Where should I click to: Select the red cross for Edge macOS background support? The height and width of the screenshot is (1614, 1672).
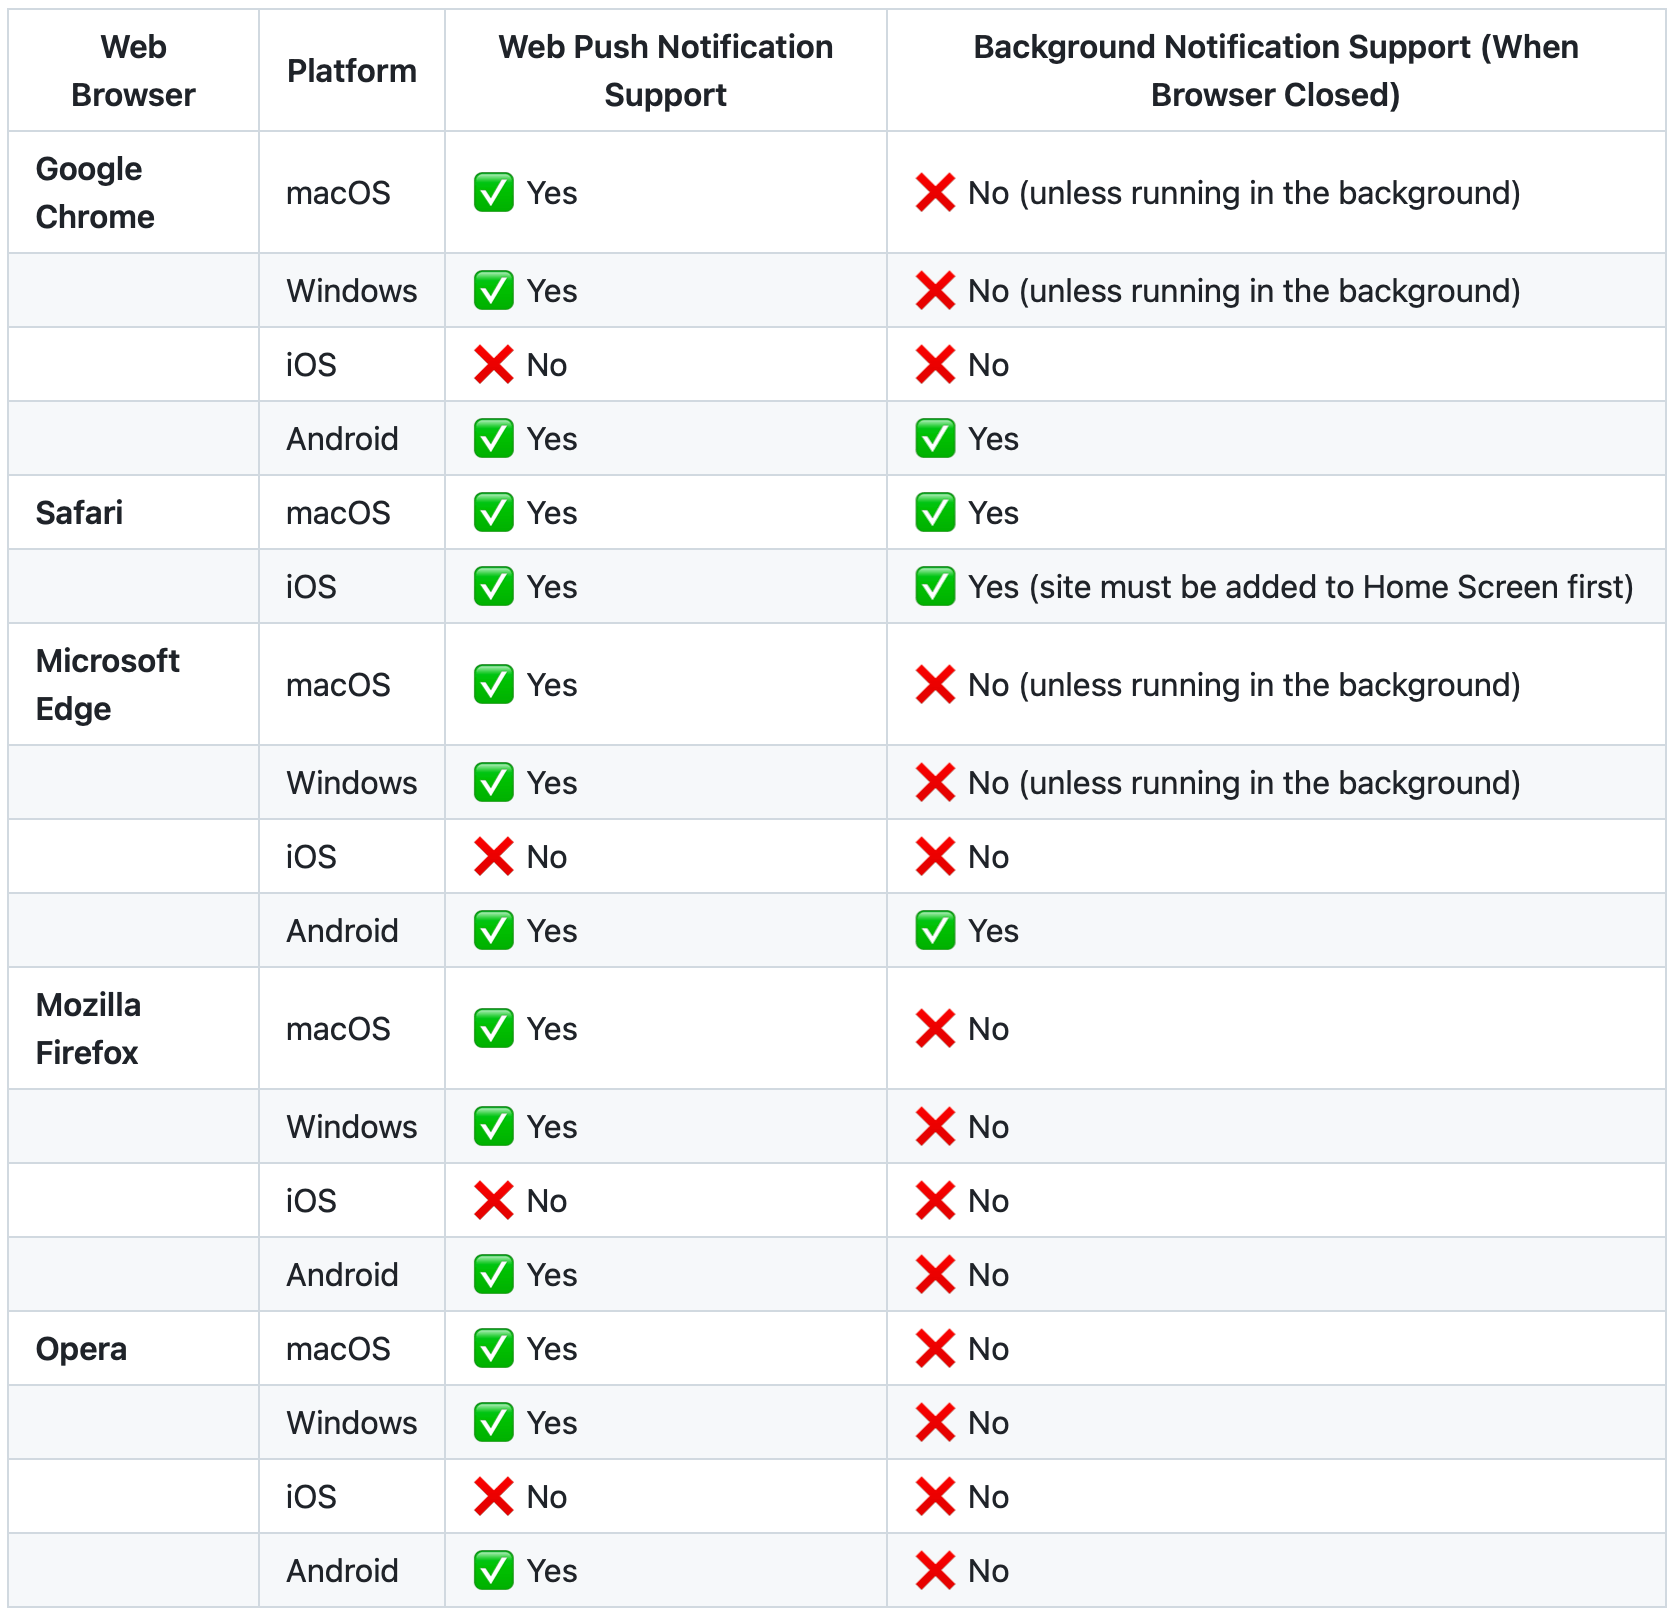tap(935, 685)
